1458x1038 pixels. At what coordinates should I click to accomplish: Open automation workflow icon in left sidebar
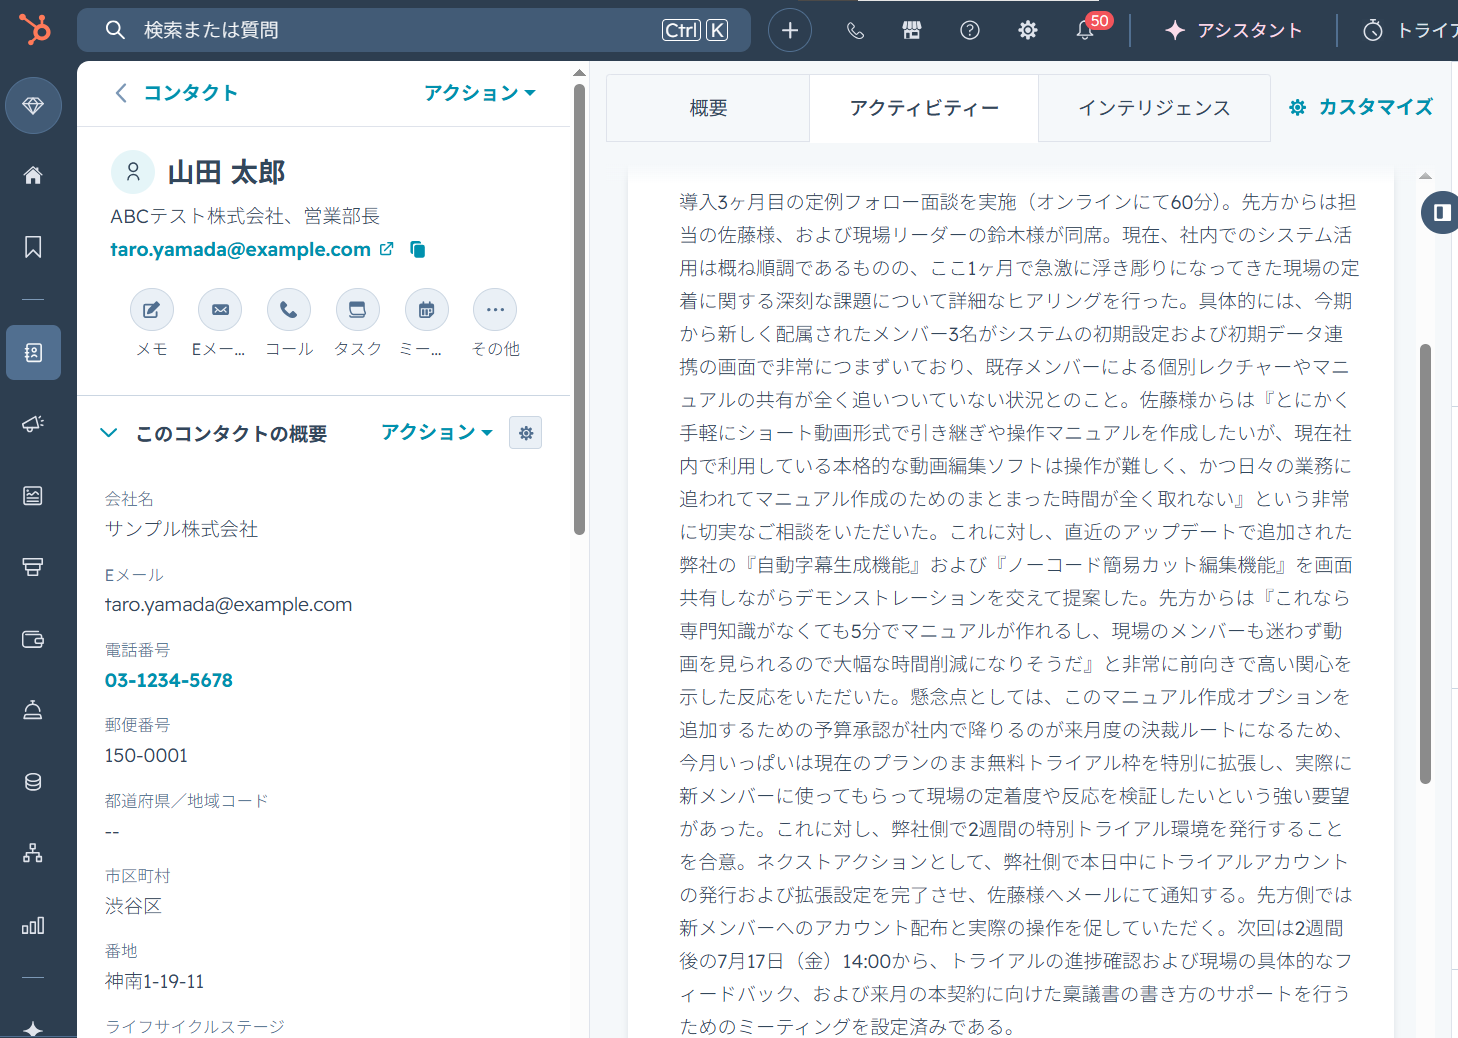[33, 853]
